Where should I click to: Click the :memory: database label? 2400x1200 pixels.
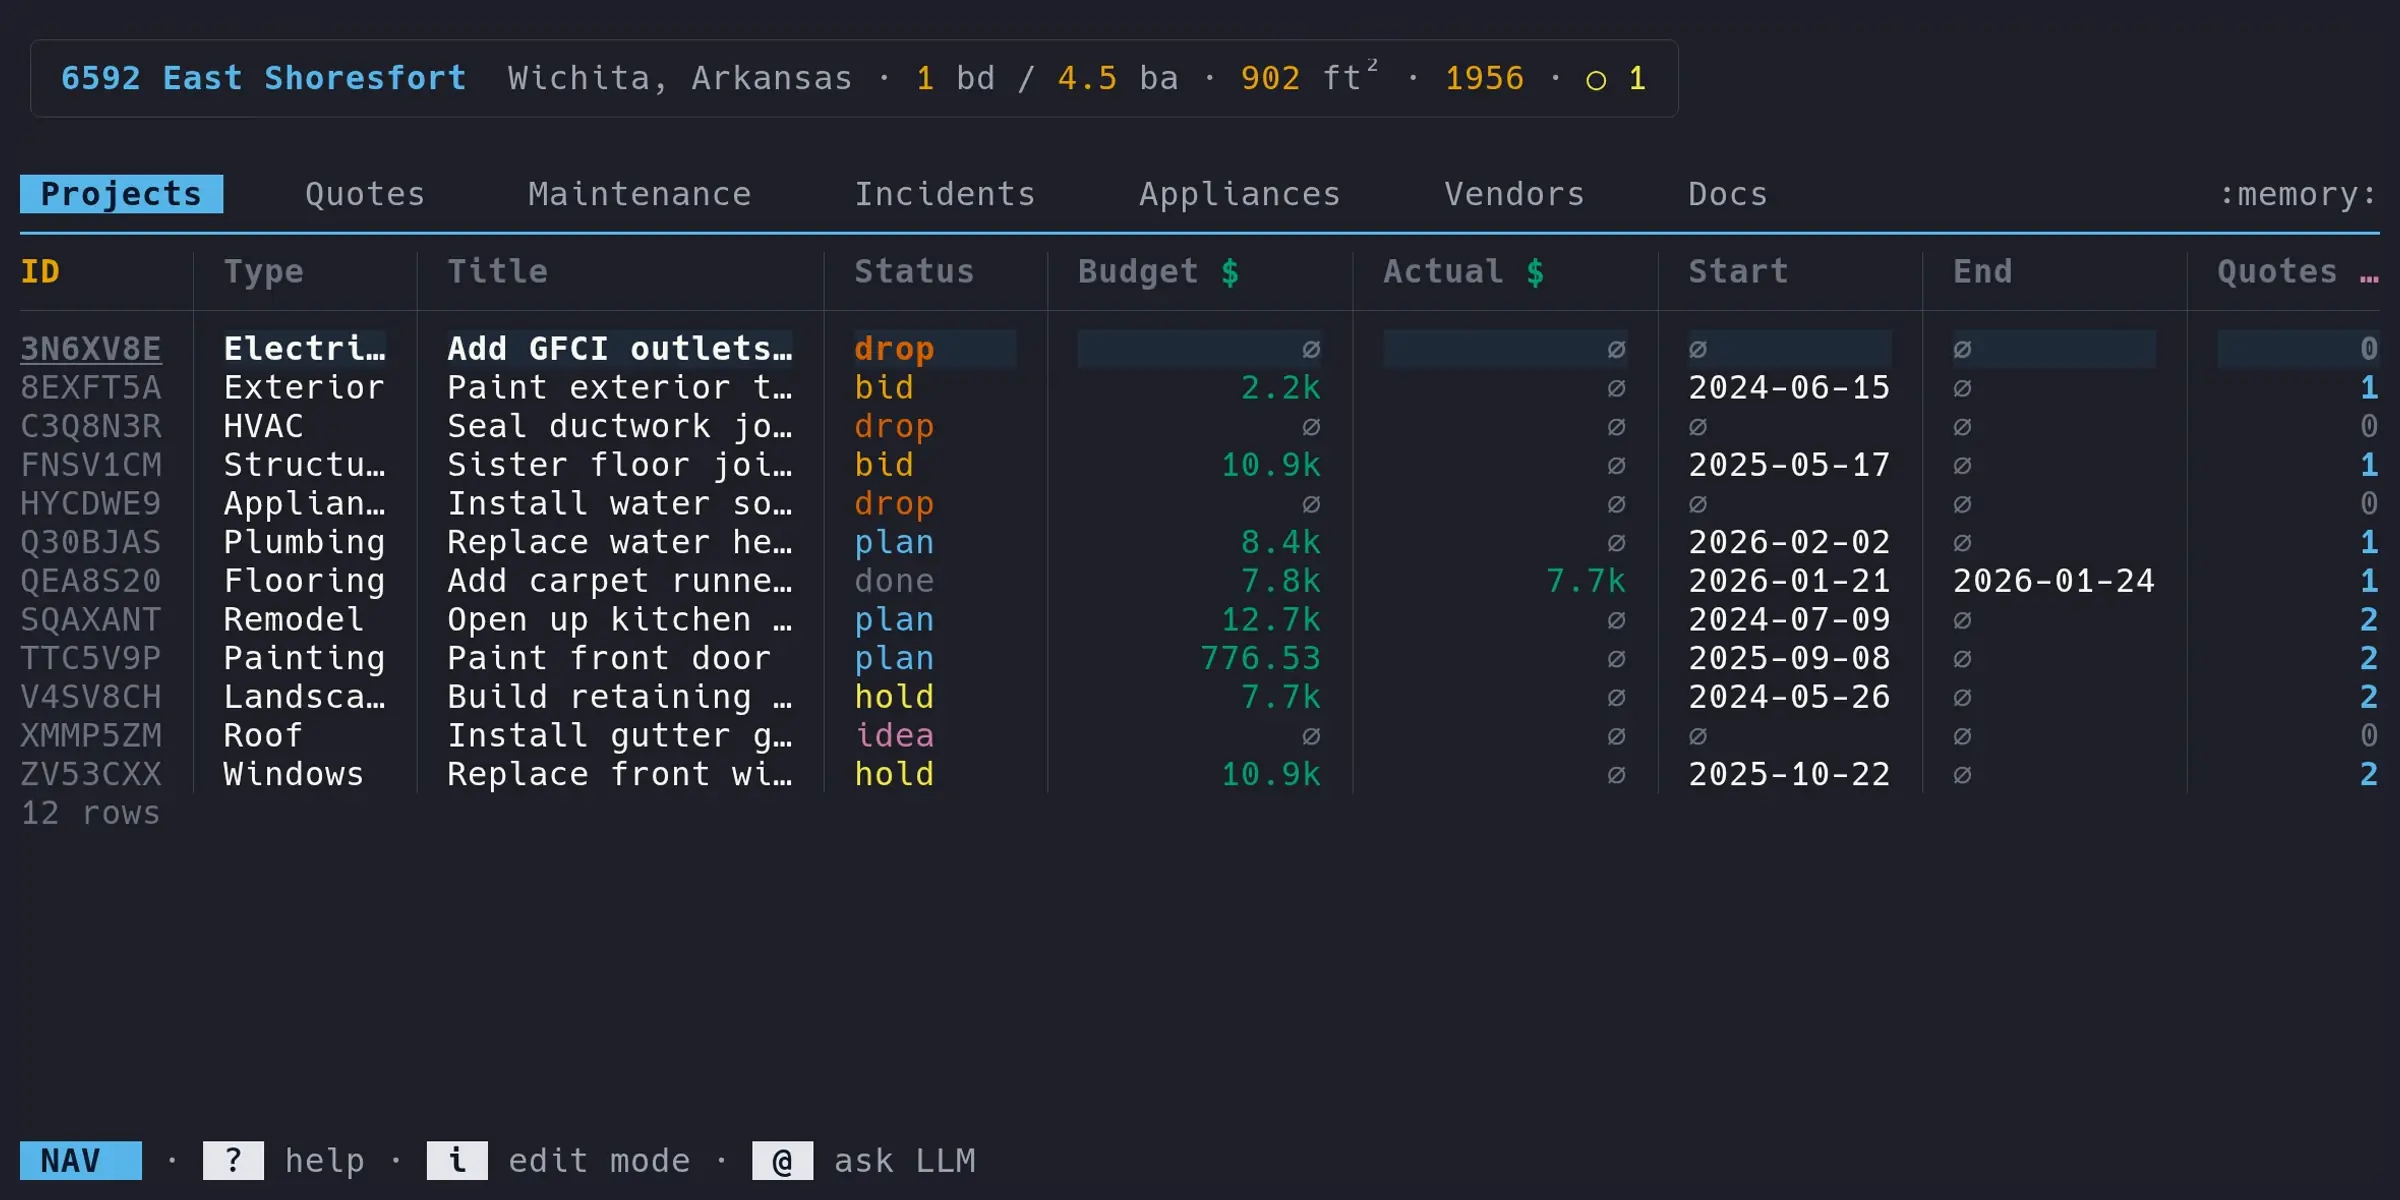pyautogui.click(x=2298, y=194)
